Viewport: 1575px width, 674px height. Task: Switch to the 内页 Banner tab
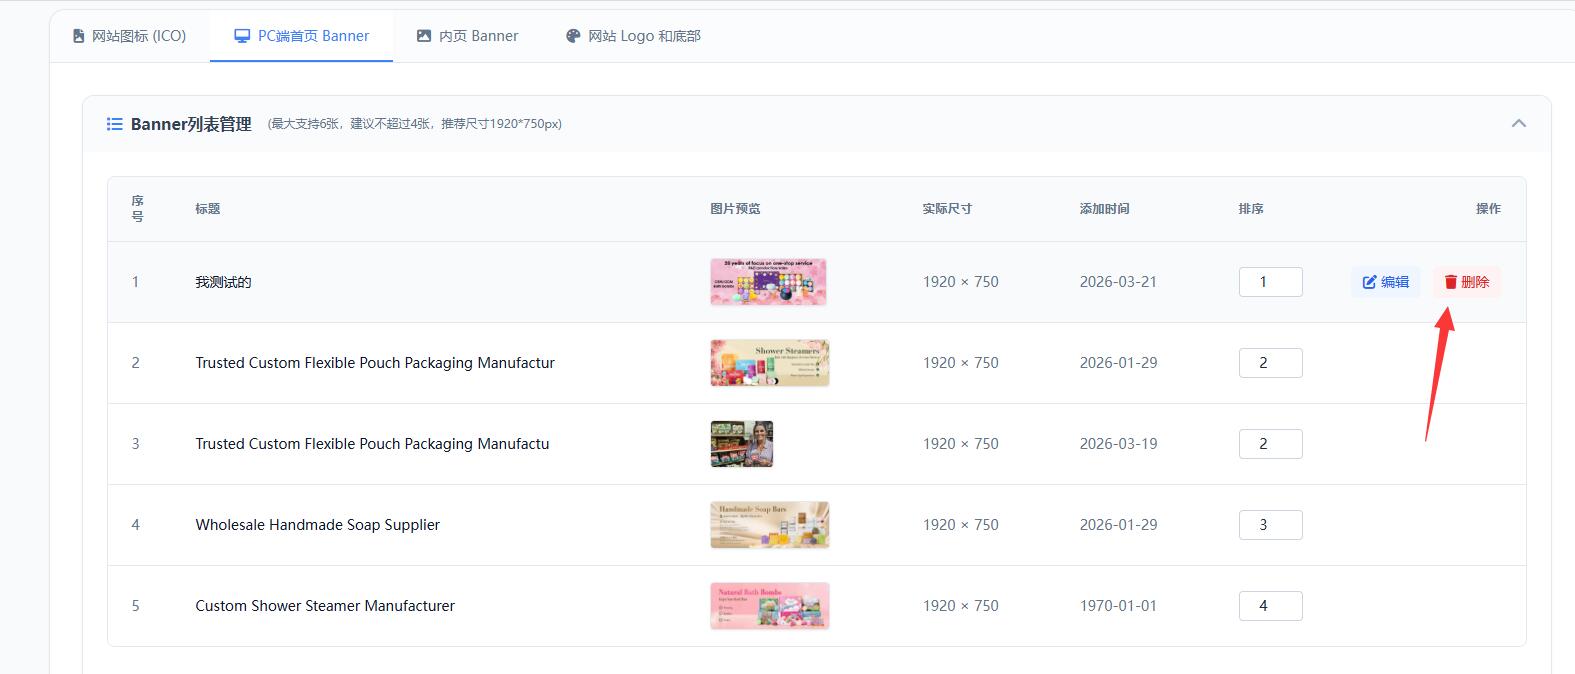coord(467,36)
